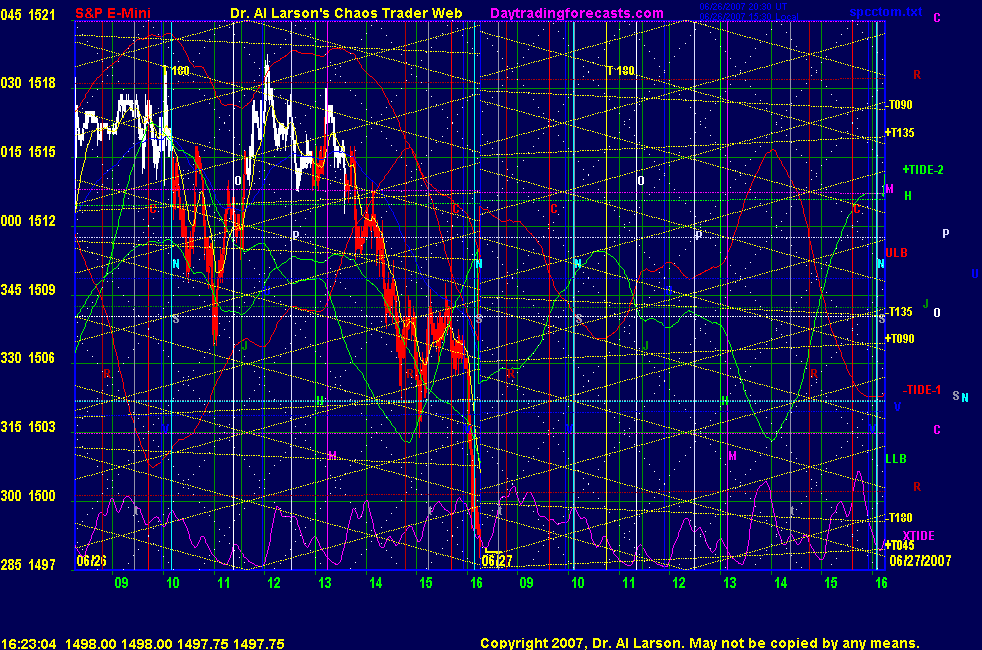Click the 315 1503 price axis label
982x650 pixels.
coord(28,426)
